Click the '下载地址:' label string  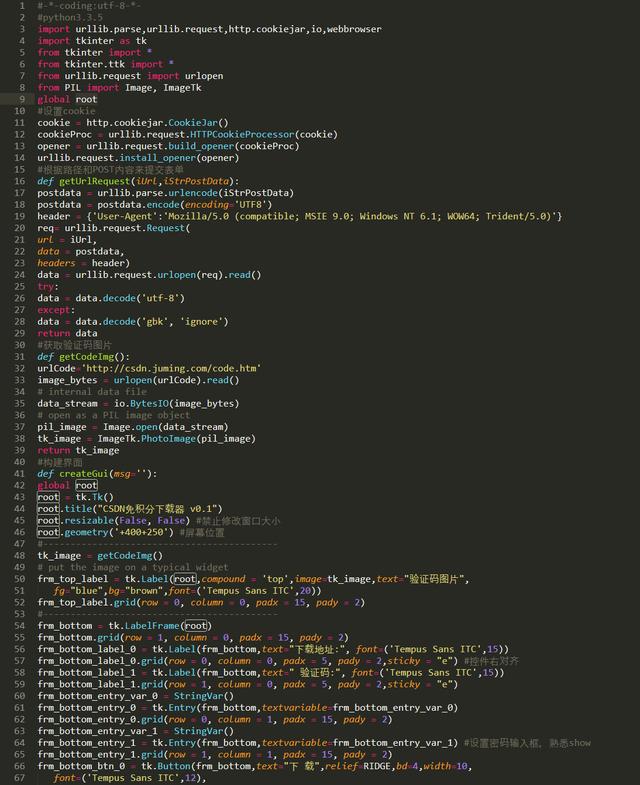[x=316, y=649]
